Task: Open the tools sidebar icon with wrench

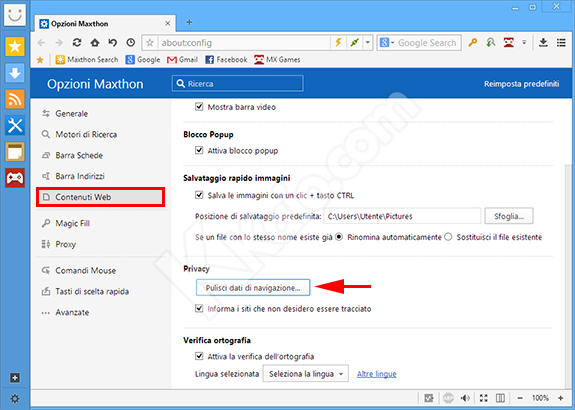Action: click(15, 125)
